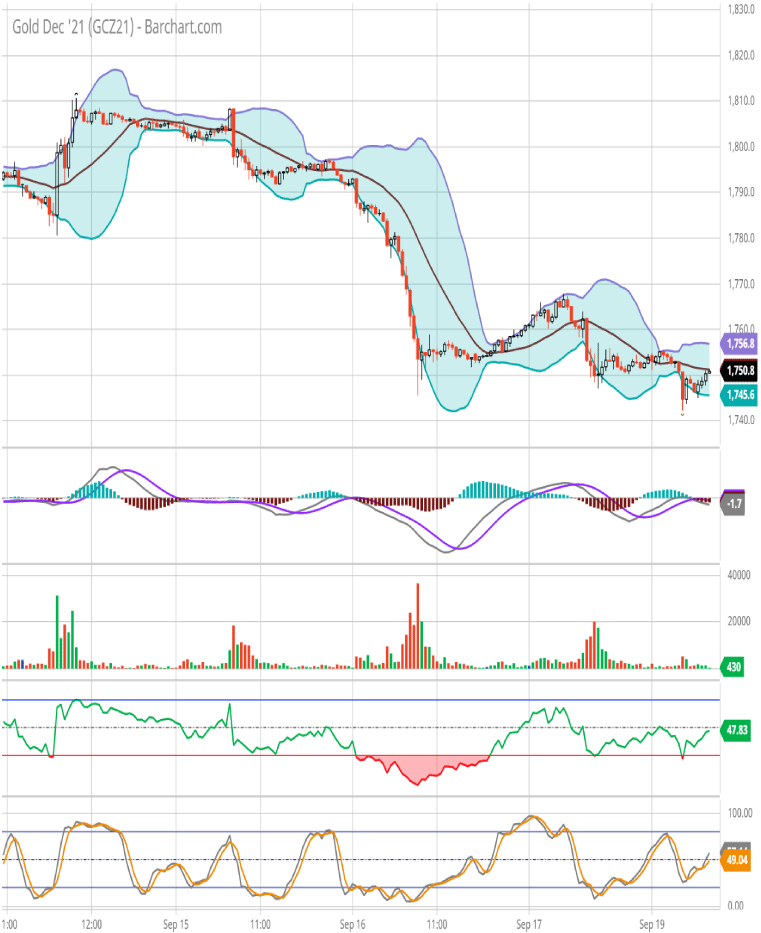Click the 1,830.0 price axis label
The image size is (761, 933).
(741, 10)
